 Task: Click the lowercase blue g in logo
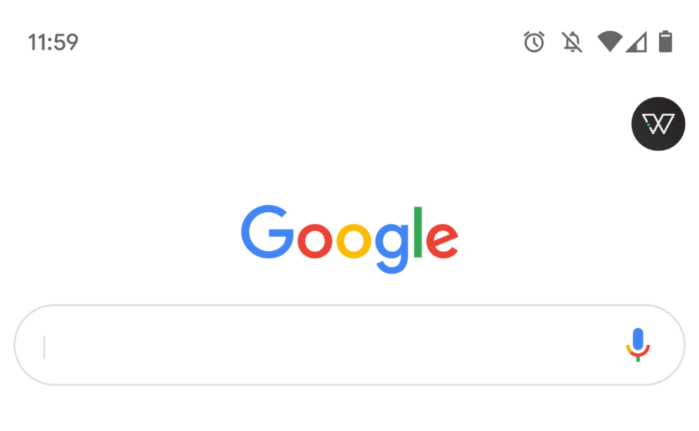coord(392,248)
